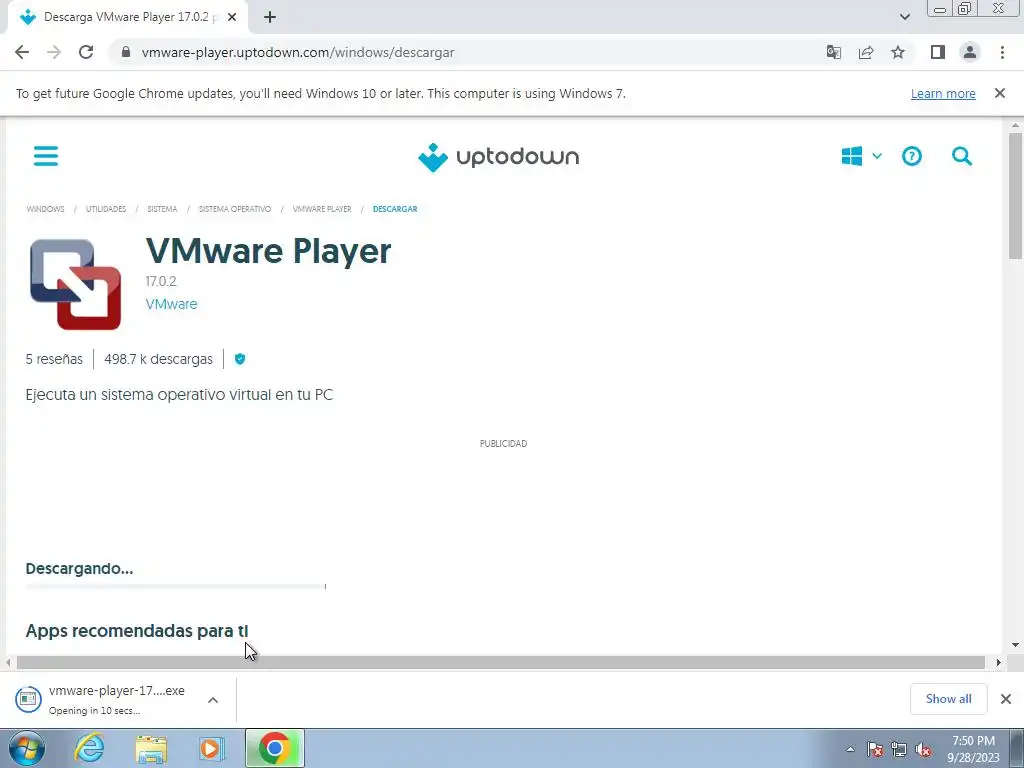The width and height of the screenshot is (1024, 768).
Task: Go to UTILIDADES breadcrumb
Action: (106, 209)
